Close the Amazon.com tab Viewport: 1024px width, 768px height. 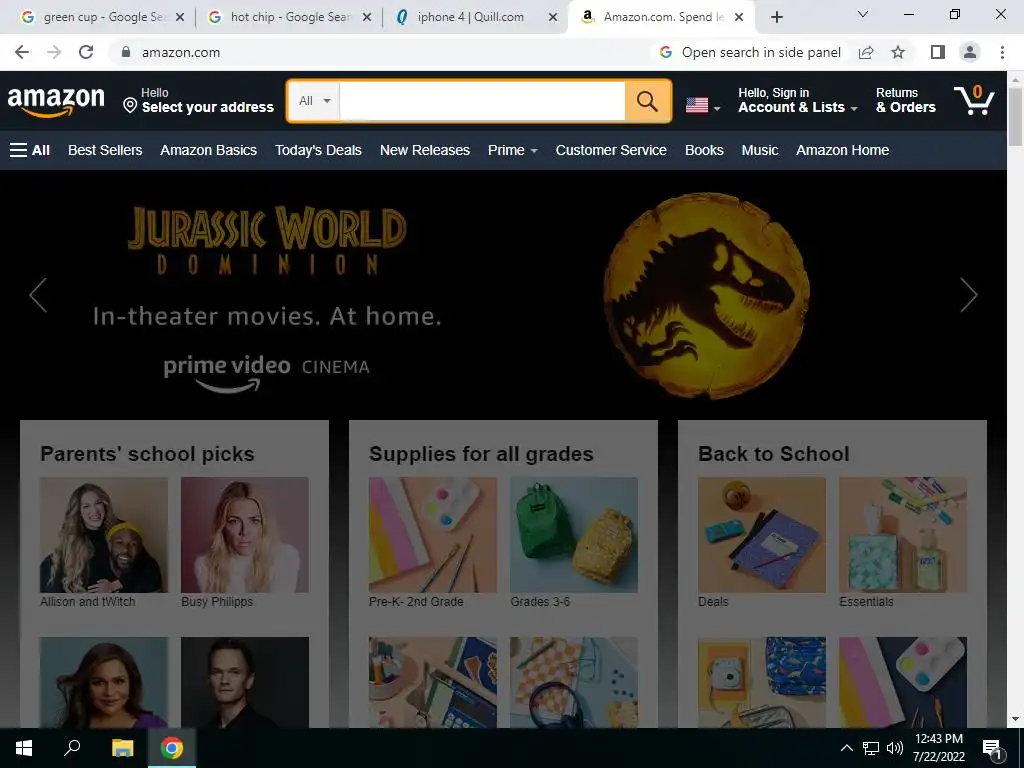point(739,17)
